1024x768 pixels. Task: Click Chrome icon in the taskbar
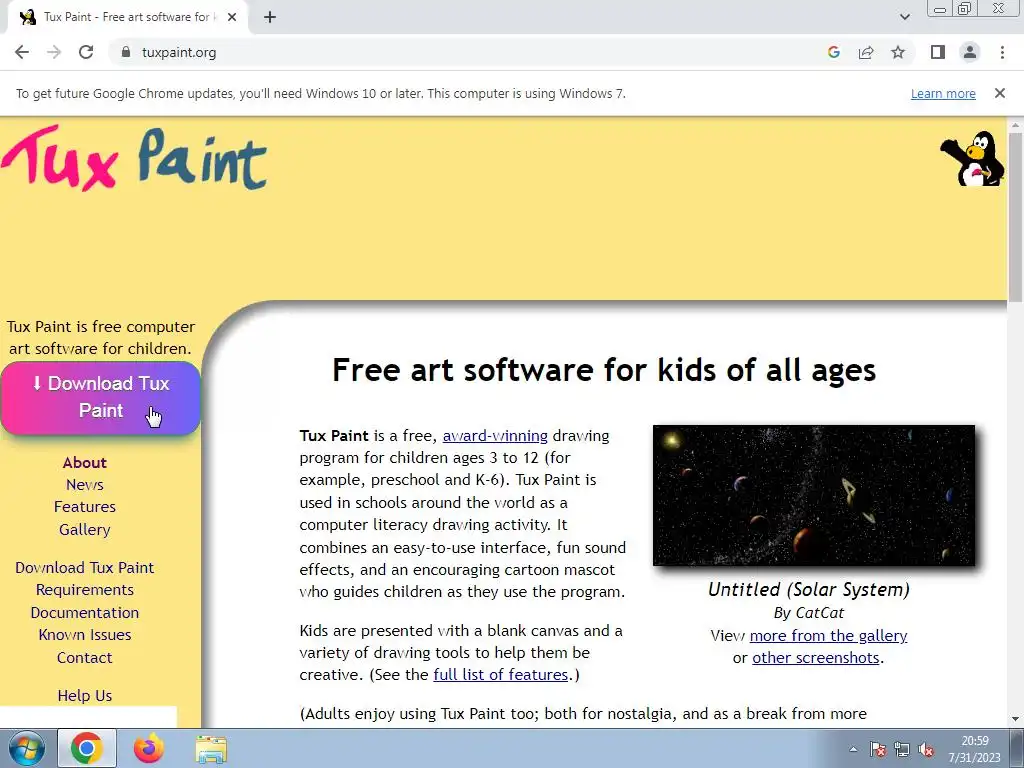87,748
